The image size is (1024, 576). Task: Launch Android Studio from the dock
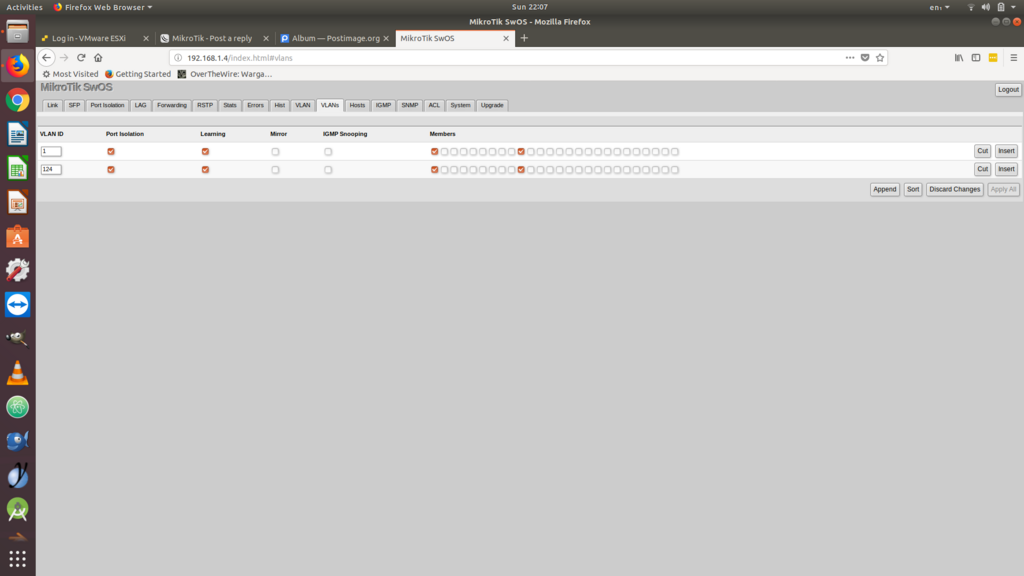(18, 509)
